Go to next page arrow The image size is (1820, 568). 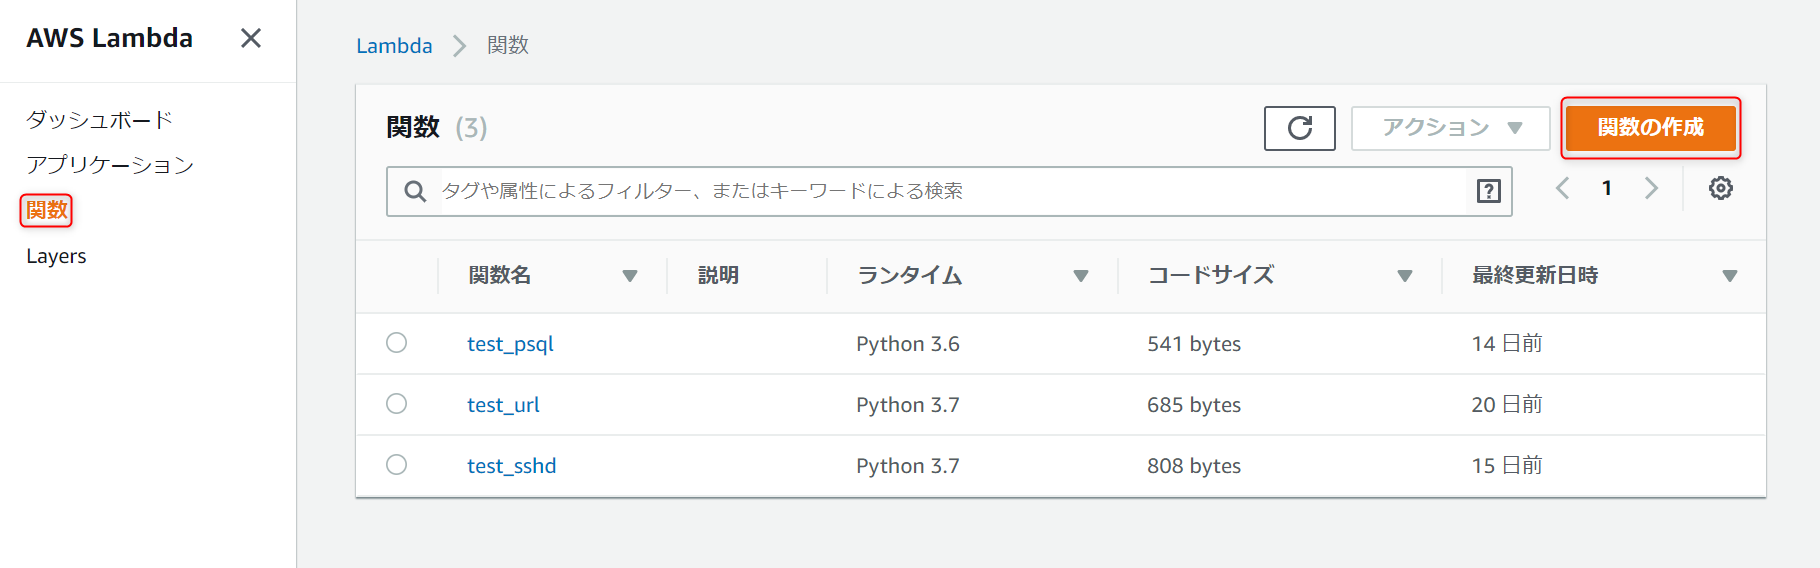click(1651, 188)
